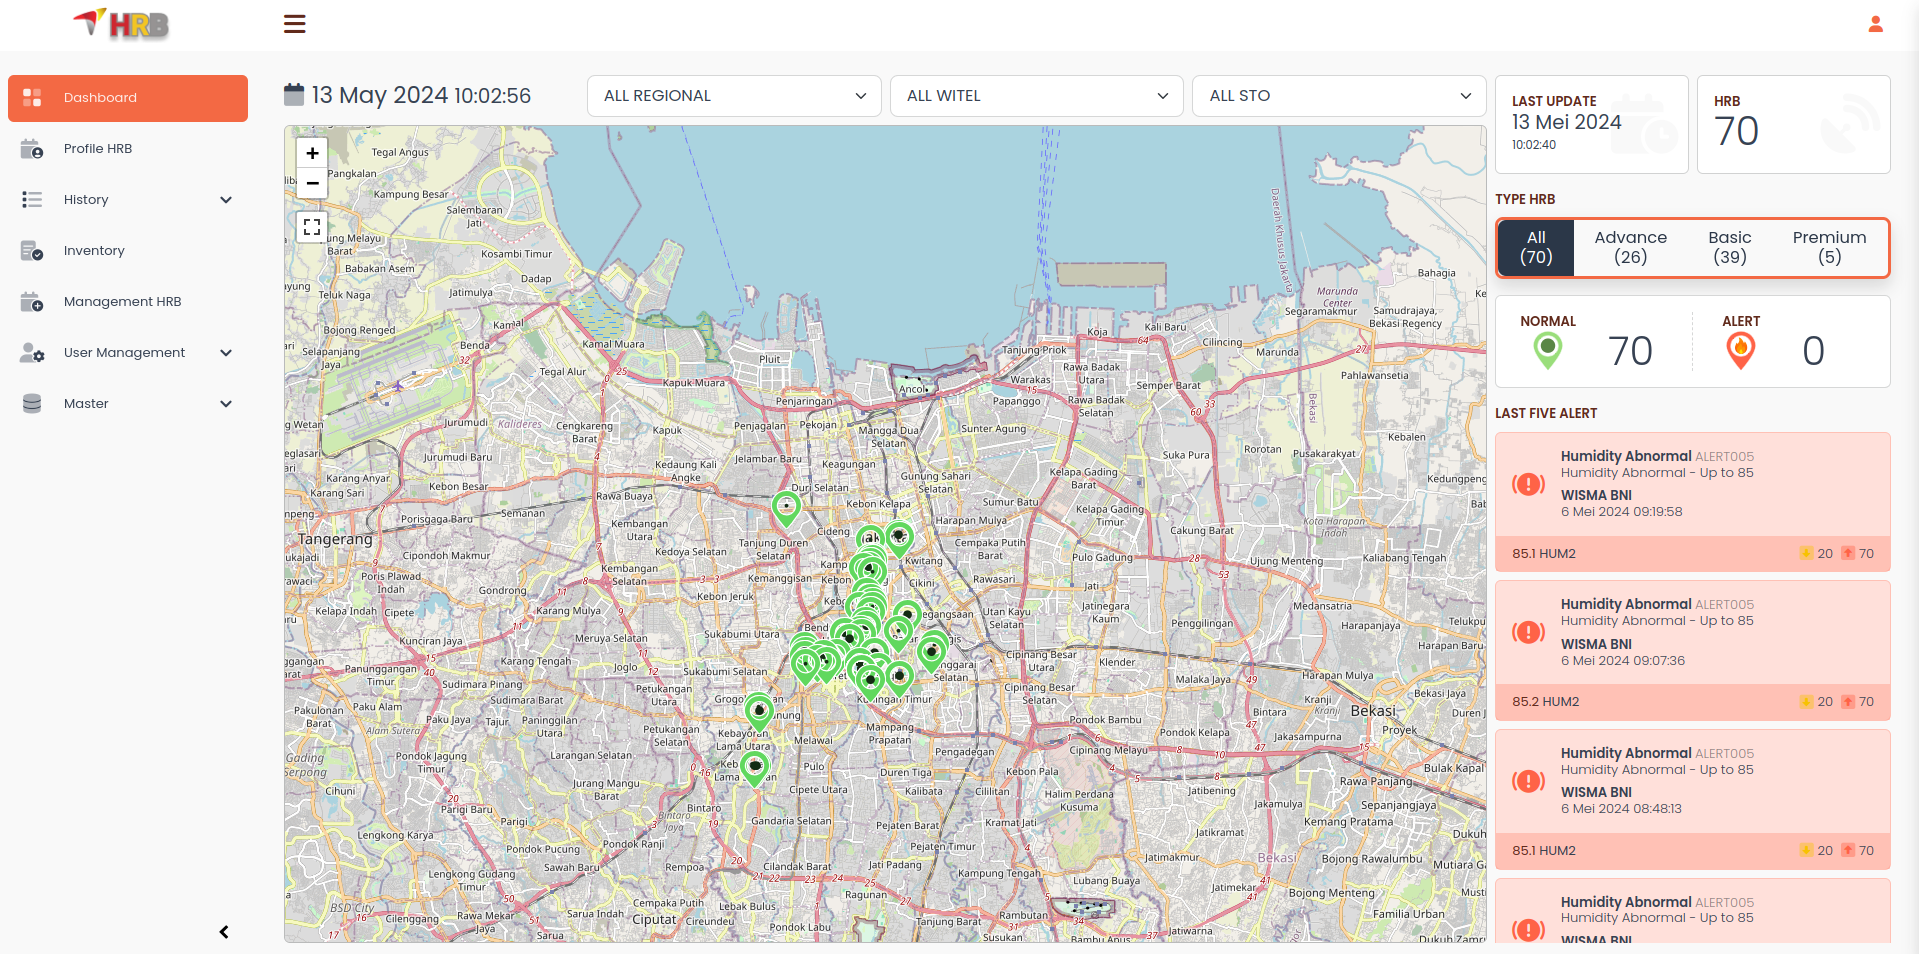Click the 13 May 2024 date text
1920x954 pixels.
[x=380, y=95]
